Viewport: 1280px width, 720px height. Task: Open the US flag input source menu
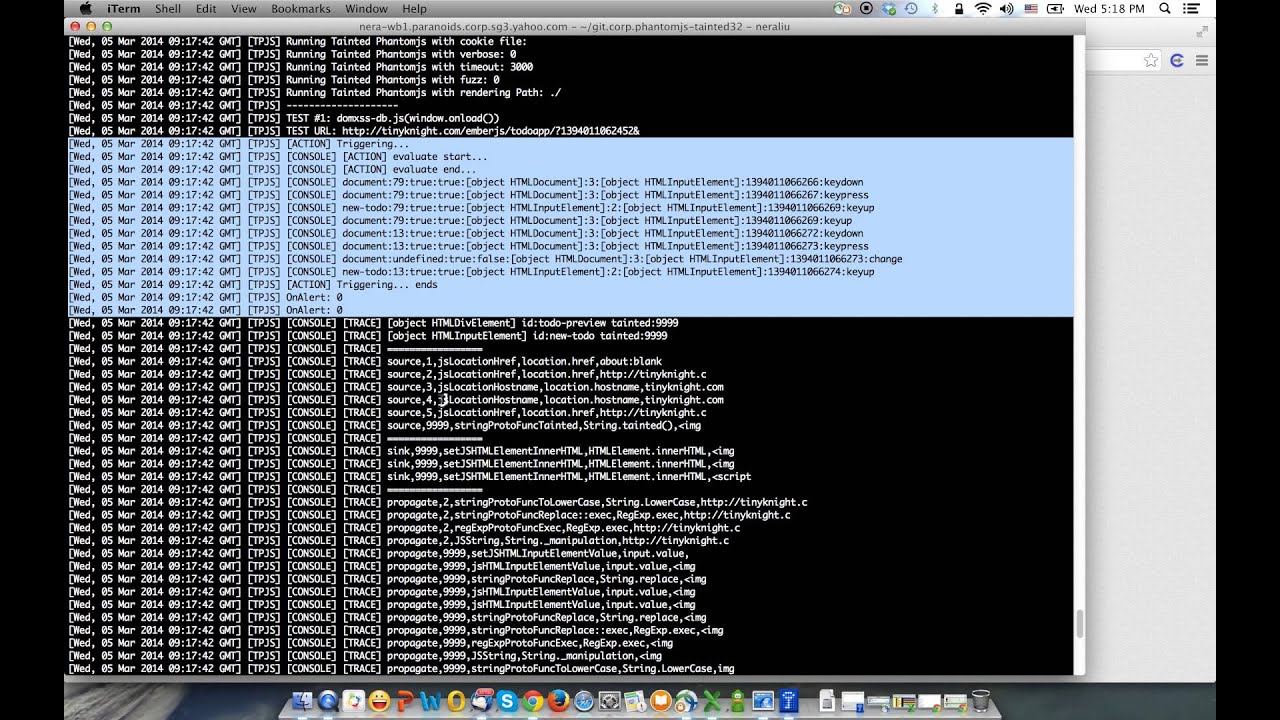point(1031,8)
